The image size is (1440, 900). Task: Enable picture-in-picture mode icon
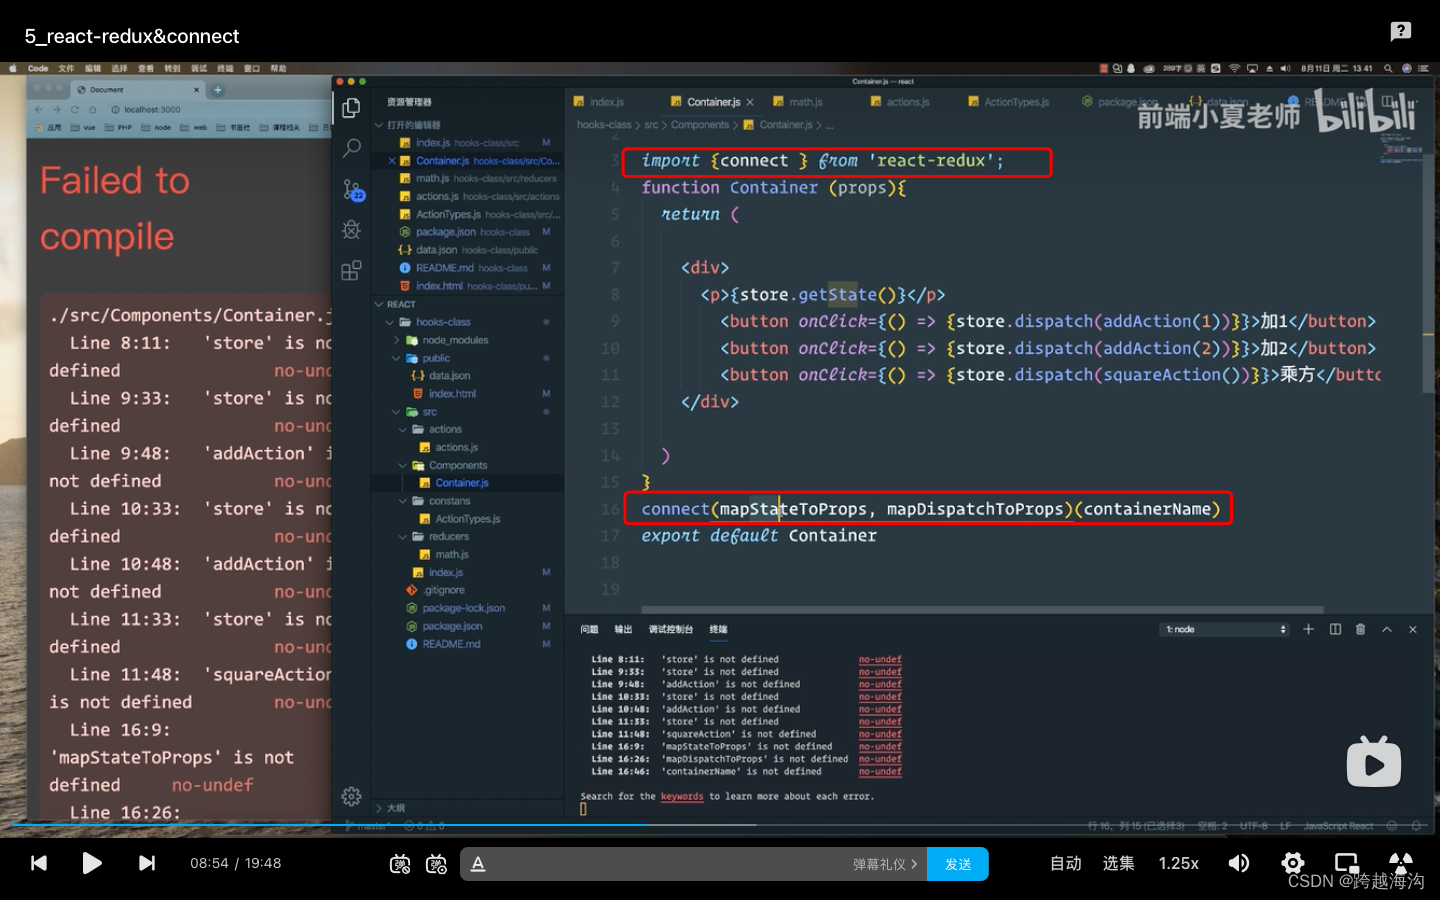[x=1347, y=863]
